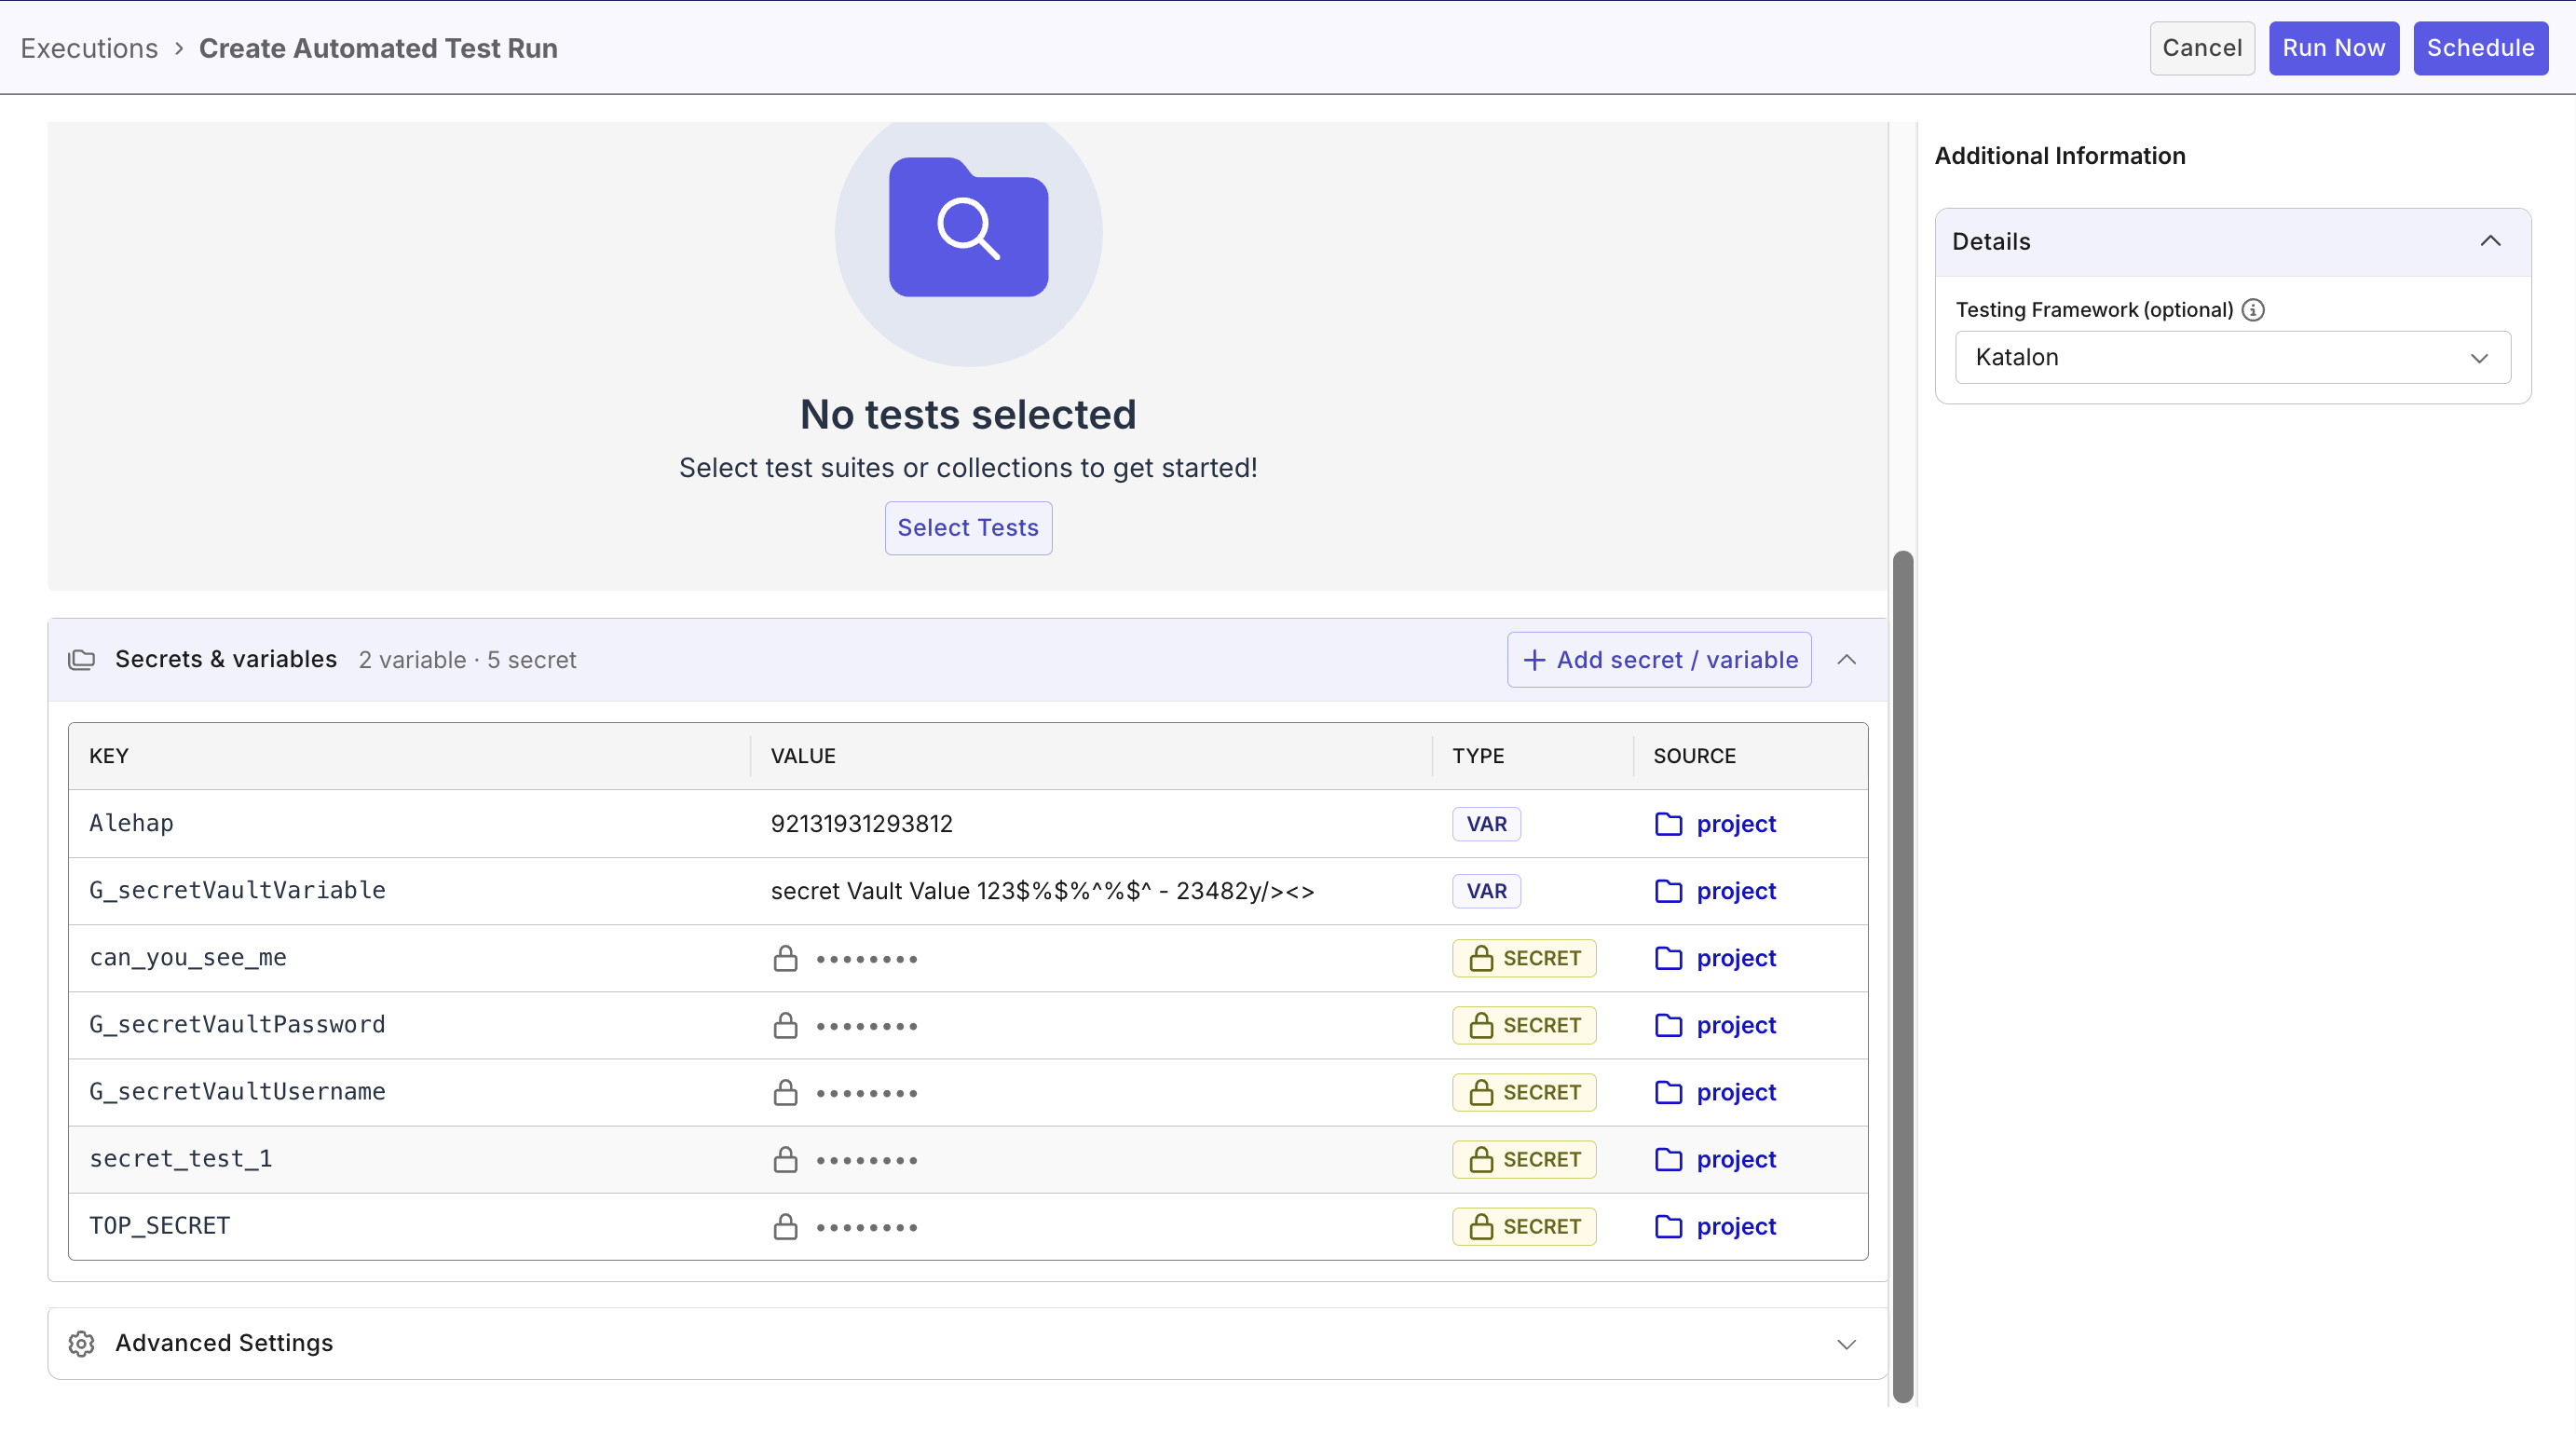Click the Testing Framework info icon
Viewport: 2576px width, 1434px height.
pyautogui.click(x=2253, y=310)
